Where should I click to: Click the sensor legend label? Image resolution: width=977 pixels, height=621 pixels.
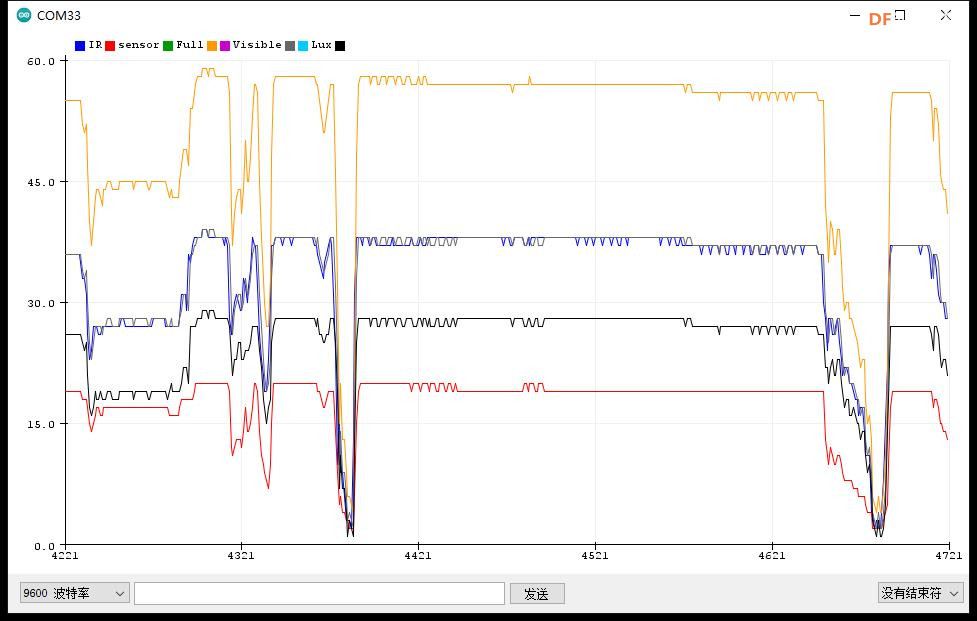[138, 45]
